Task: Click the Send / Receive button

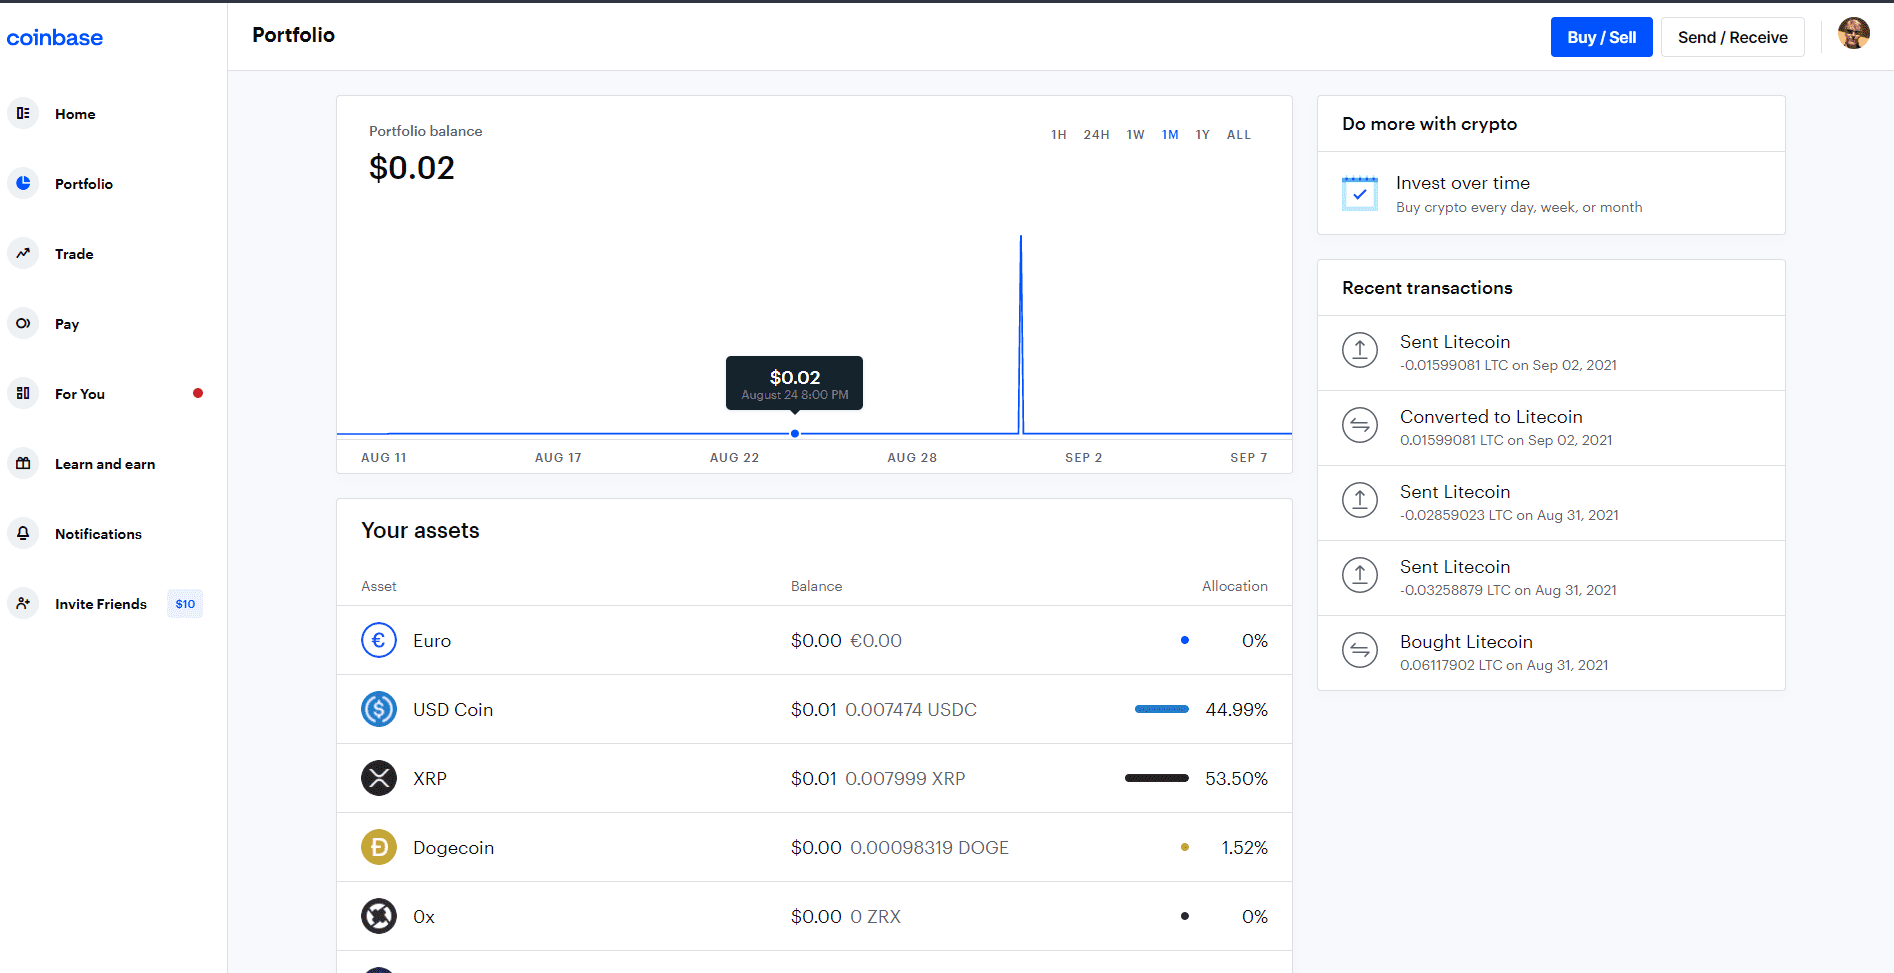Action: pos(1733,37)
